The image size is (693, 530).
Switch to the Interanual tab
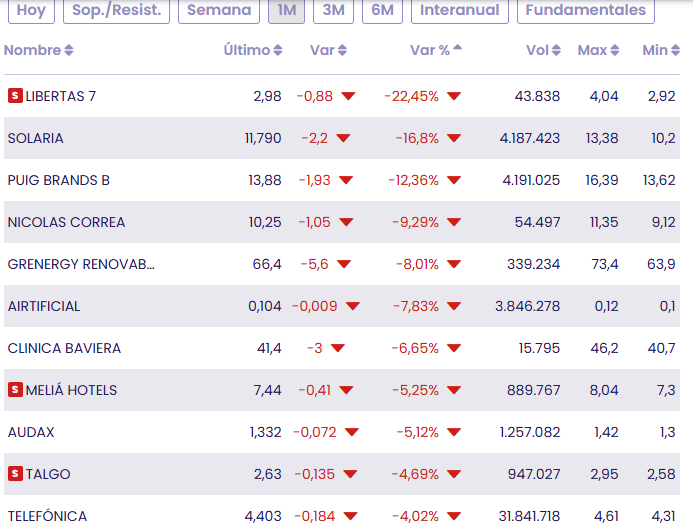tap(459, 10)
